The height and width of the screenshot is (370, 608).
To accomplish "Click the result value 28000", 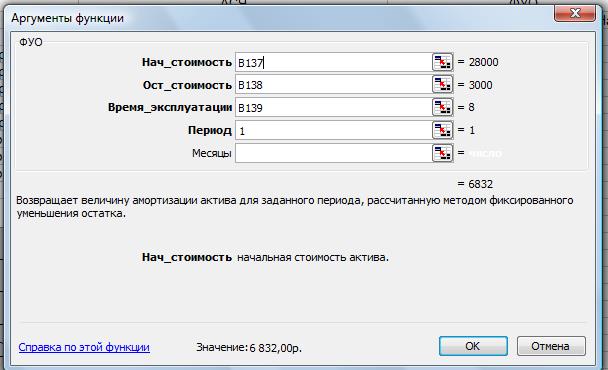I will [x=484, y=62].
